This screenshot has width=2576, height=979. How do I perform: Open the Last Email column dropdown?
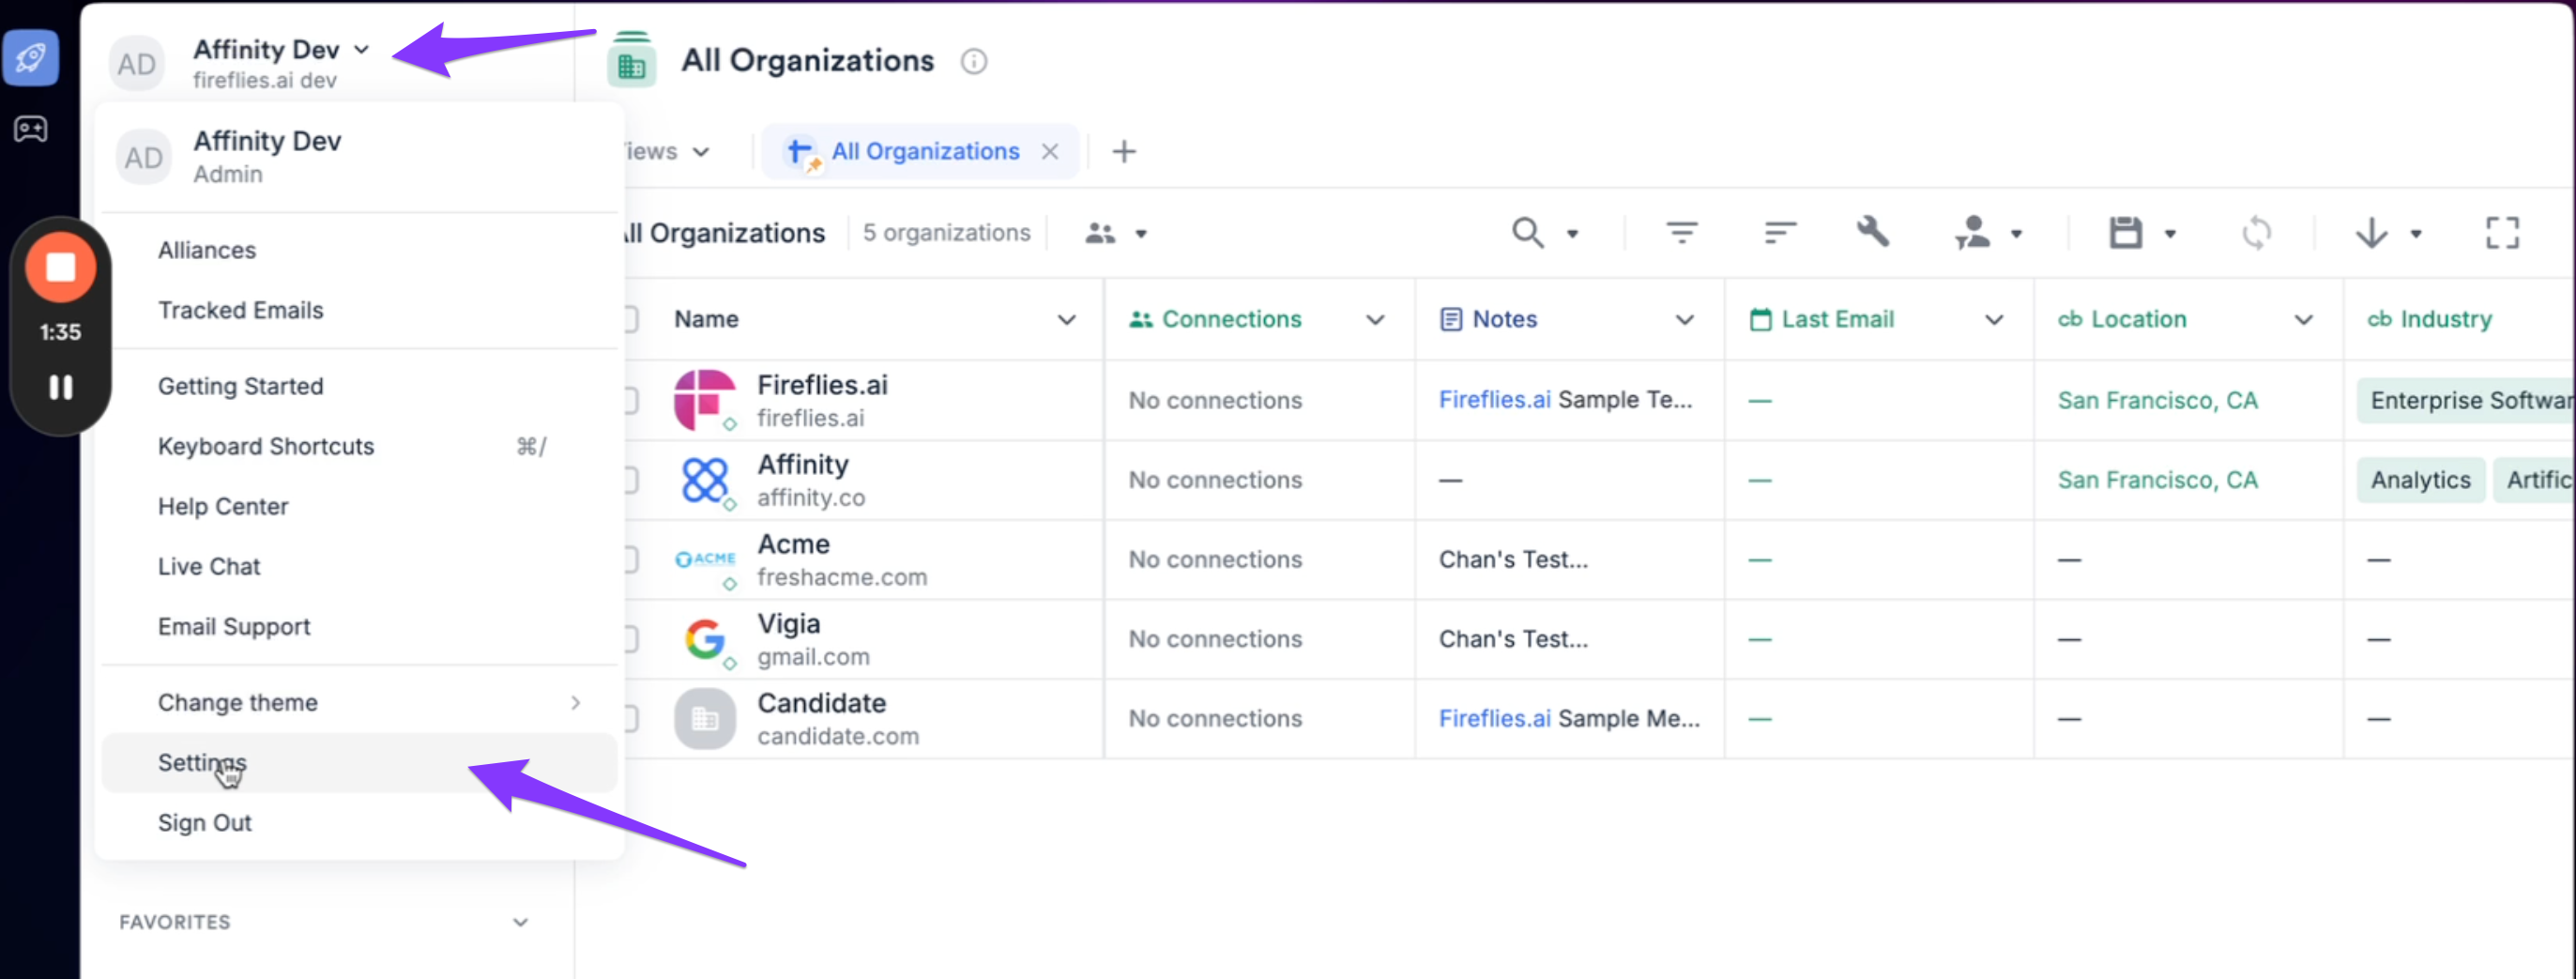(1994, 320)
